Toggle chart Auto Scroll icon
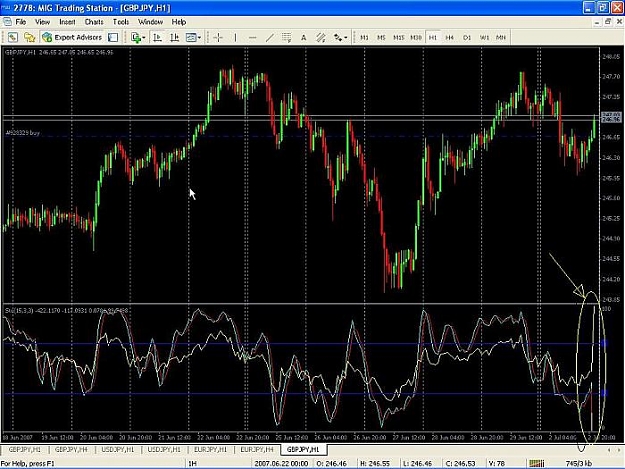The image size is (625, 469). coord(157,37)
